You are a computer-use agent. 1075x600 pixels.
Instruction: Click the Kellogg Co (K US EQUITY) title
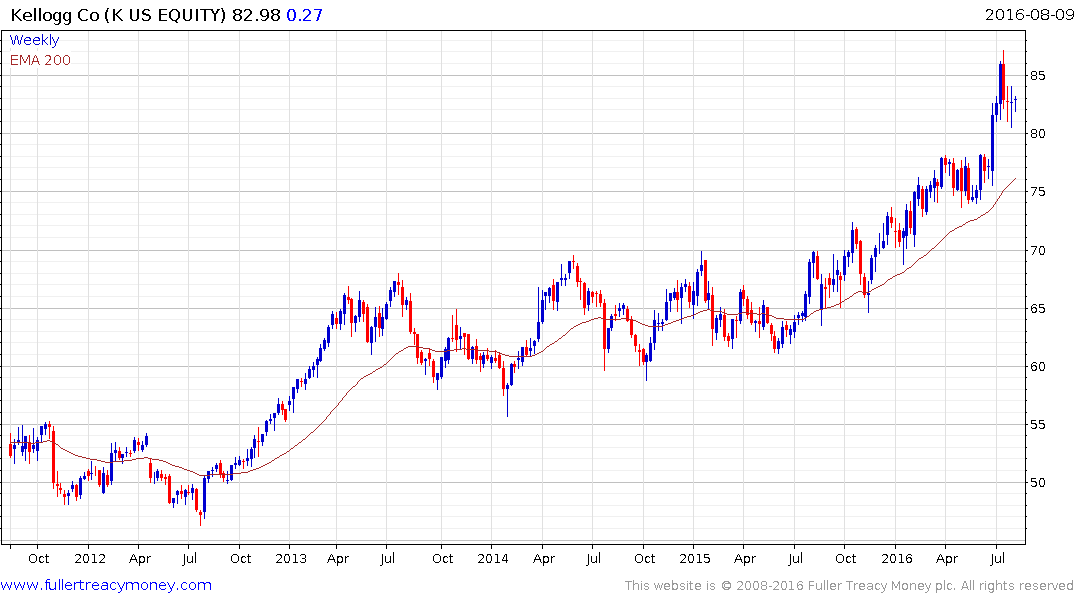(x=118, y=15)
